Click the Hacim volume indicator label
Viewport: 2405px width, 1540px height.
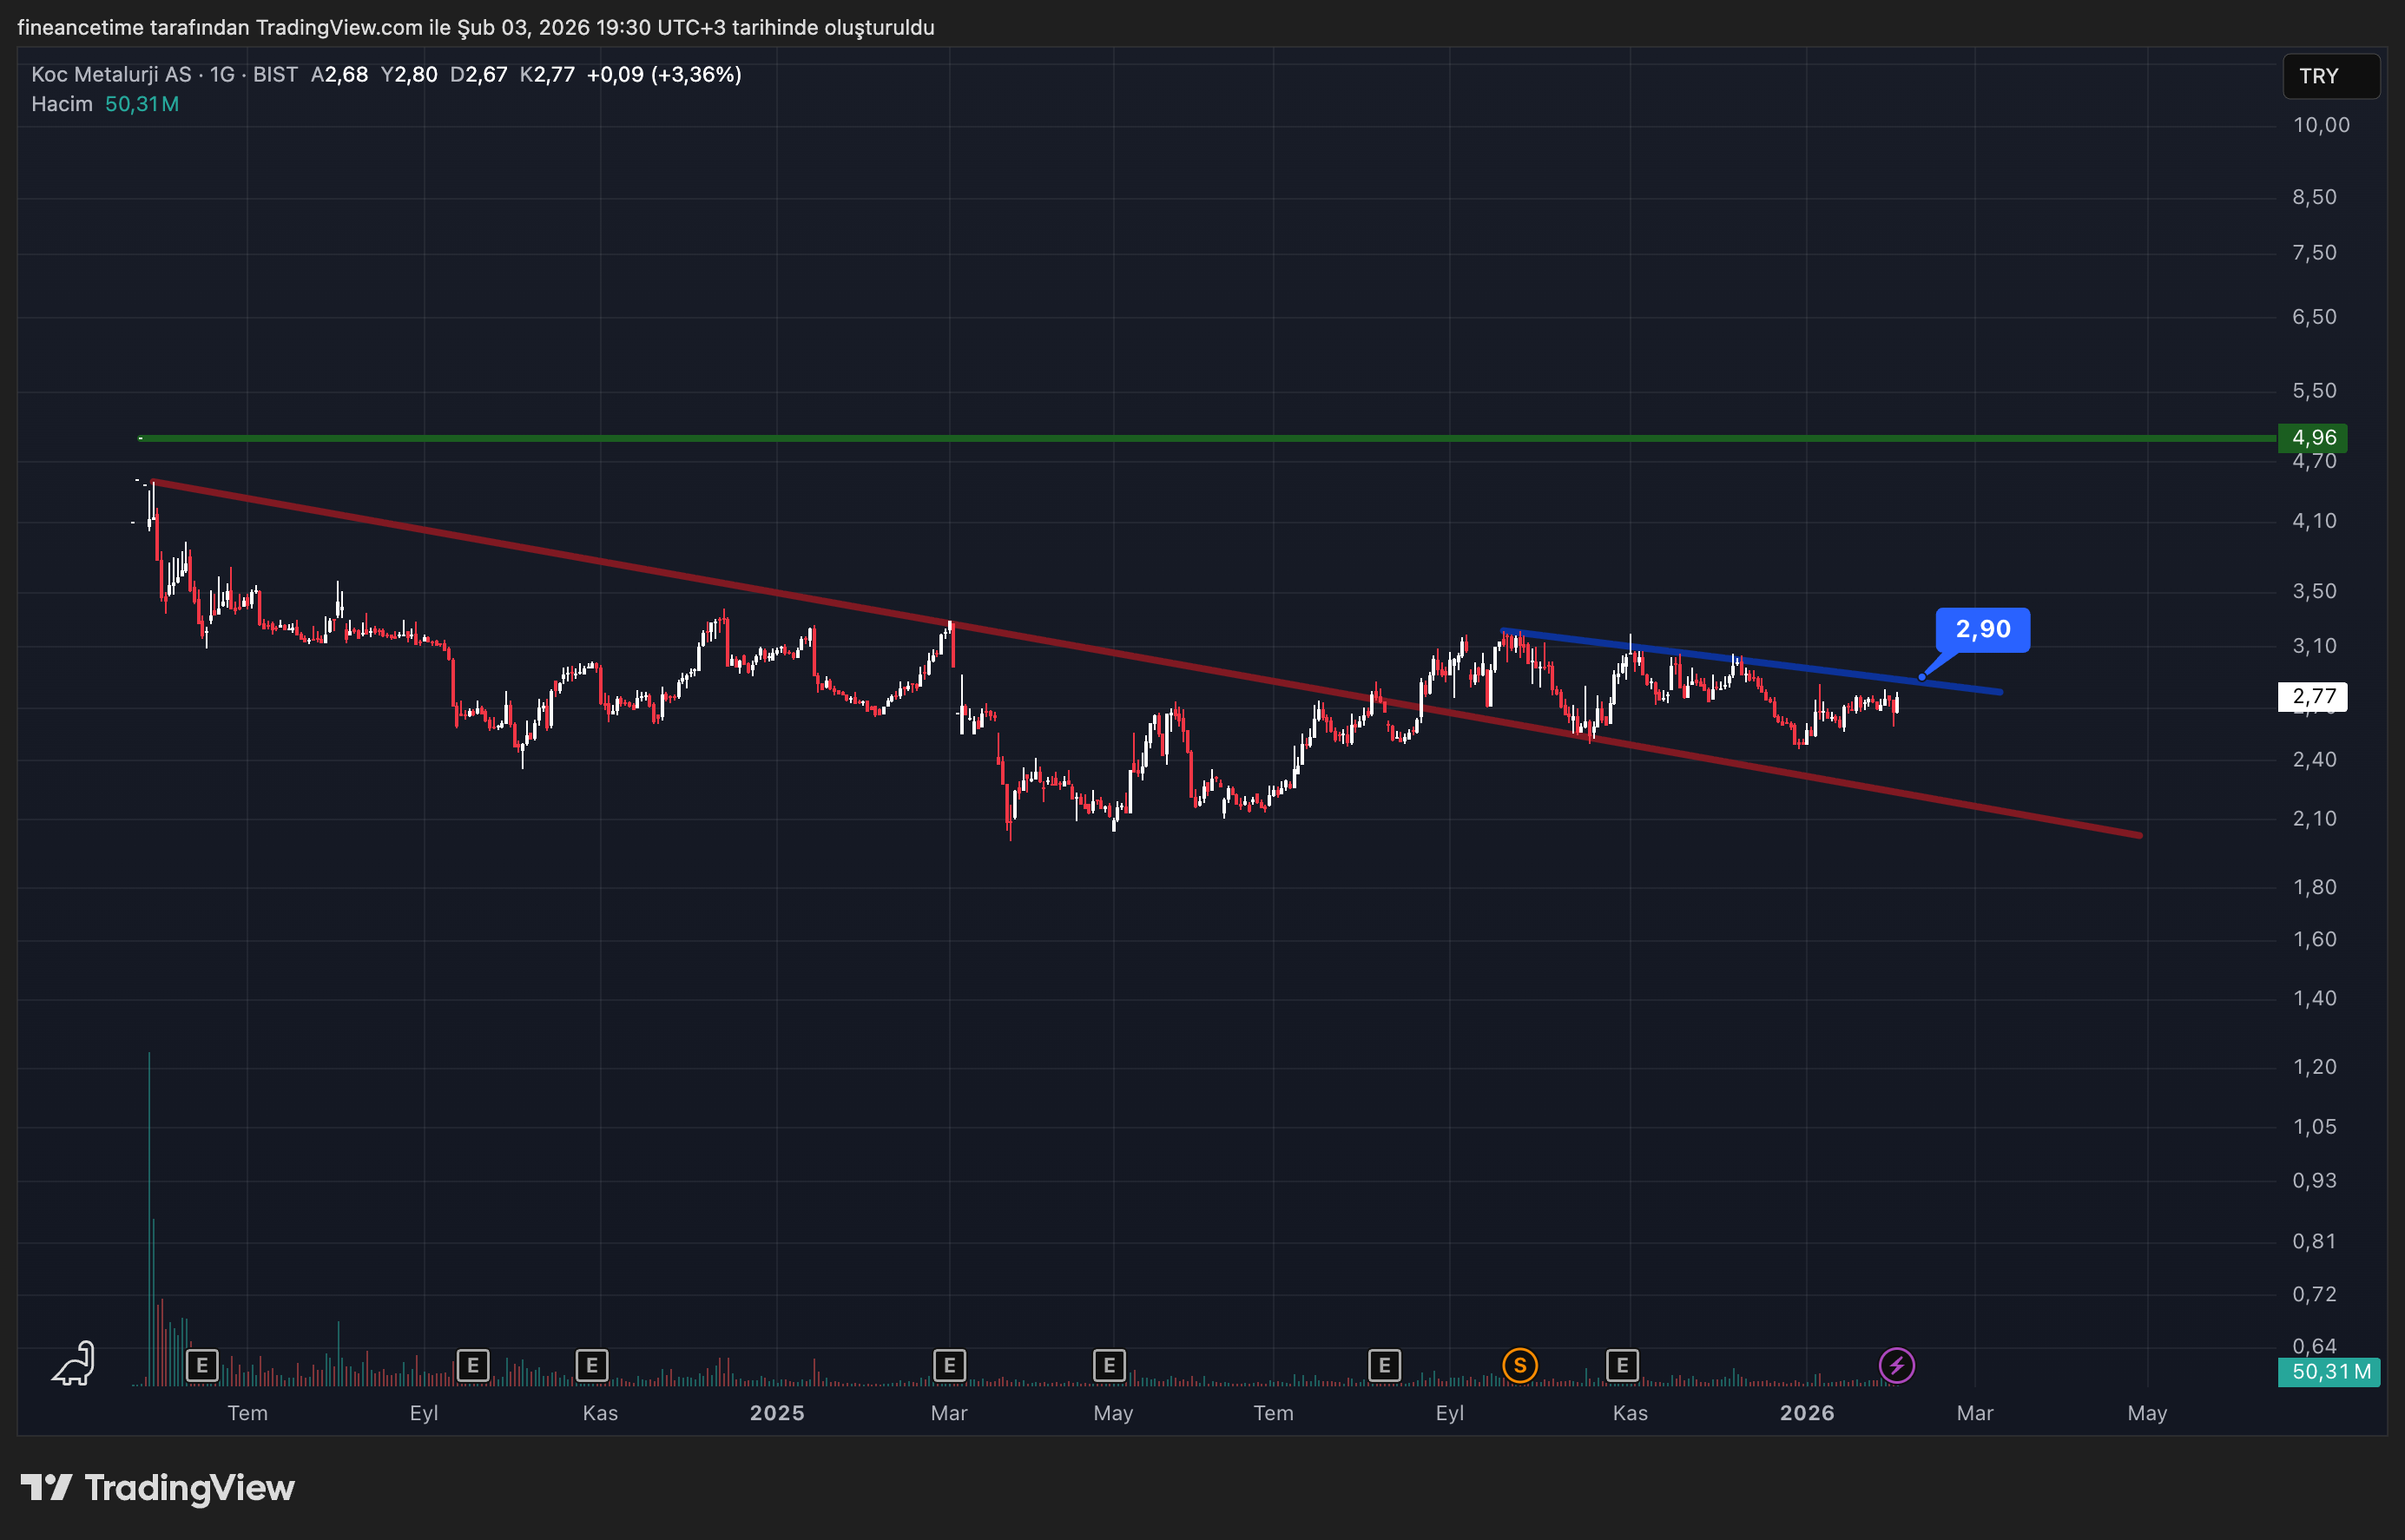[61, 104]
